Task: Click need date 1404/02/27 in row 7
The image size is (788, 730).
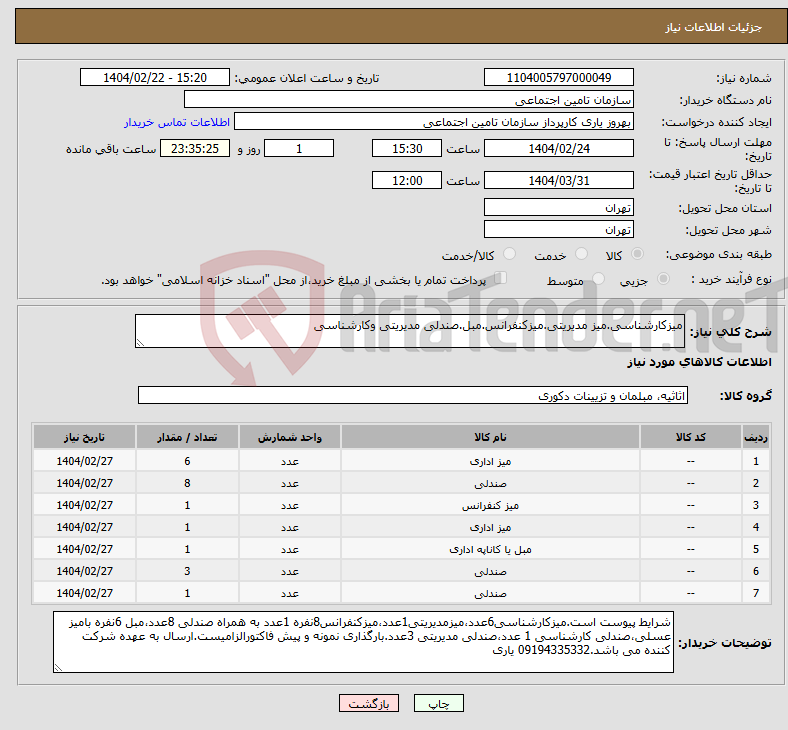Action: [84, 593]
